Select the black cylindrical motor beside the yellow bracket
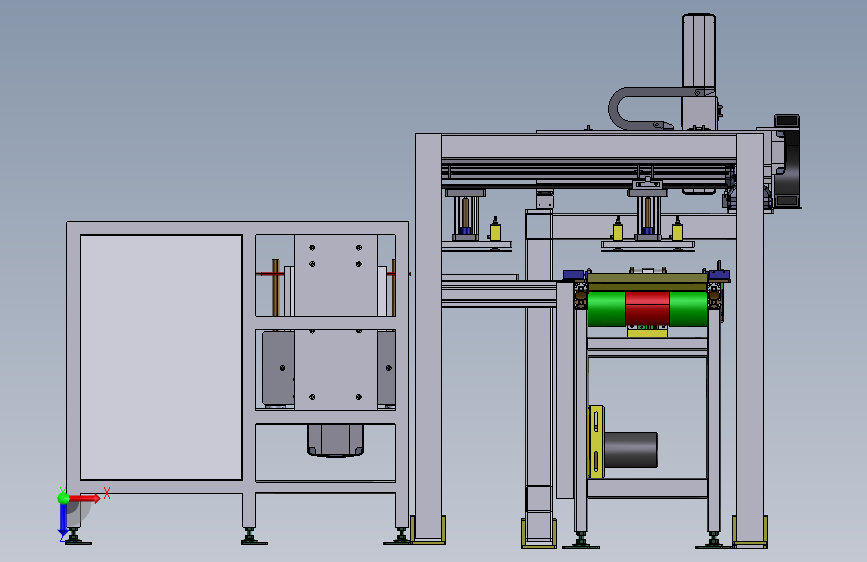Viewport: 867px width, 562px height. (x=631, y=450)
